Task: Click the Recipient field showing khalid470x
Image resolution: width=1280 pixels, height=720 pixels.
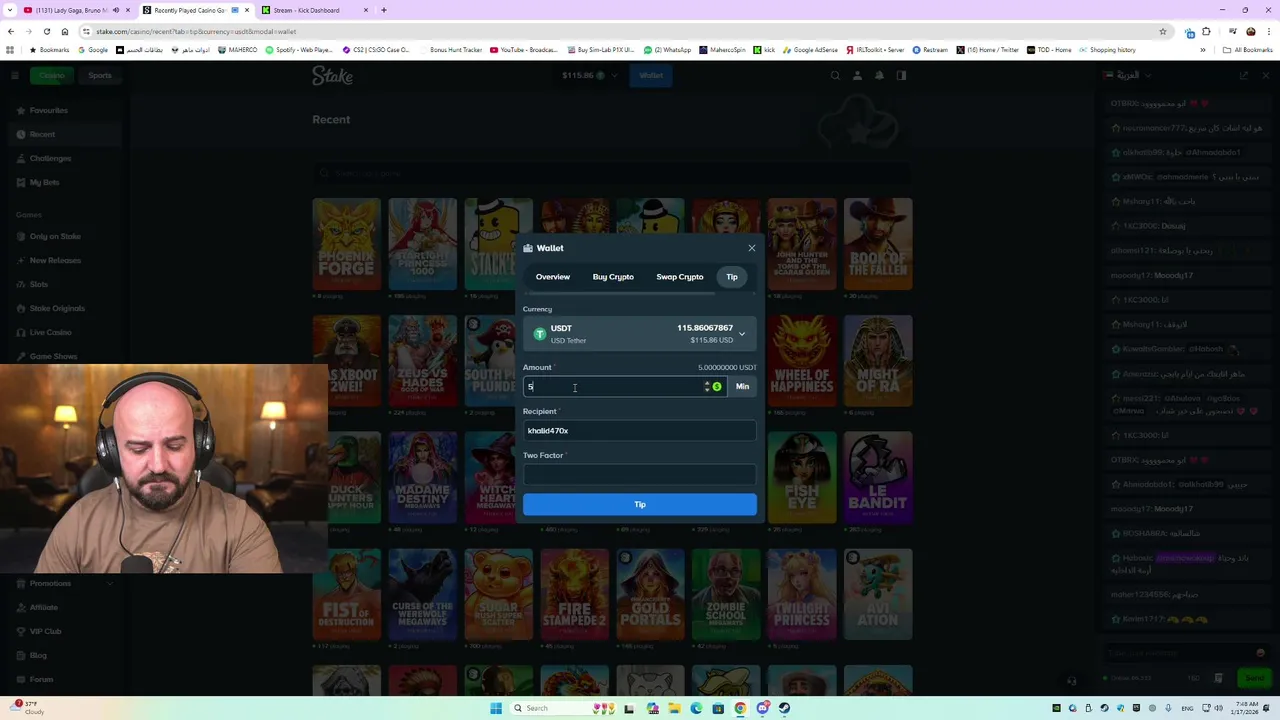Action: [x=640, y=431]
